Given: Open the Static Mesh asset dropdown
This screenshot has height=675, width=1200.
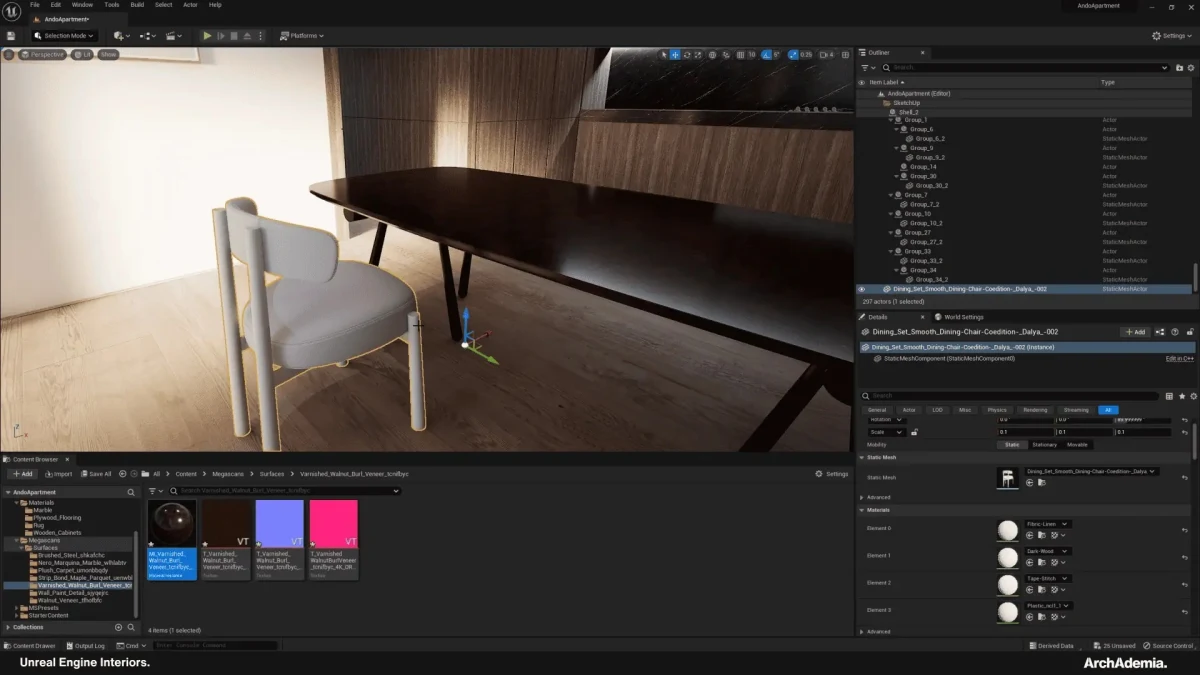Looking at the screenshot, I should click(x=1092, y=471).
